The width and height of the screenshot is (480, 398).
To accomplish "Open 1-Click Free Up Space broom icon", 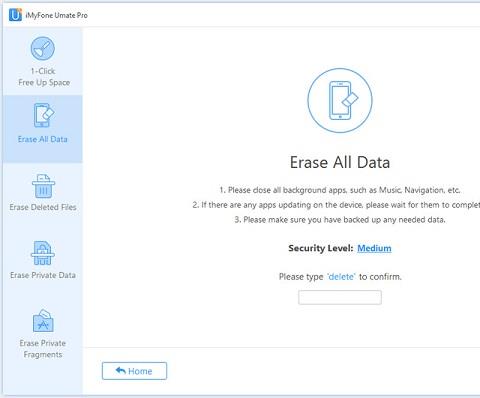I will tap(43, 49).
